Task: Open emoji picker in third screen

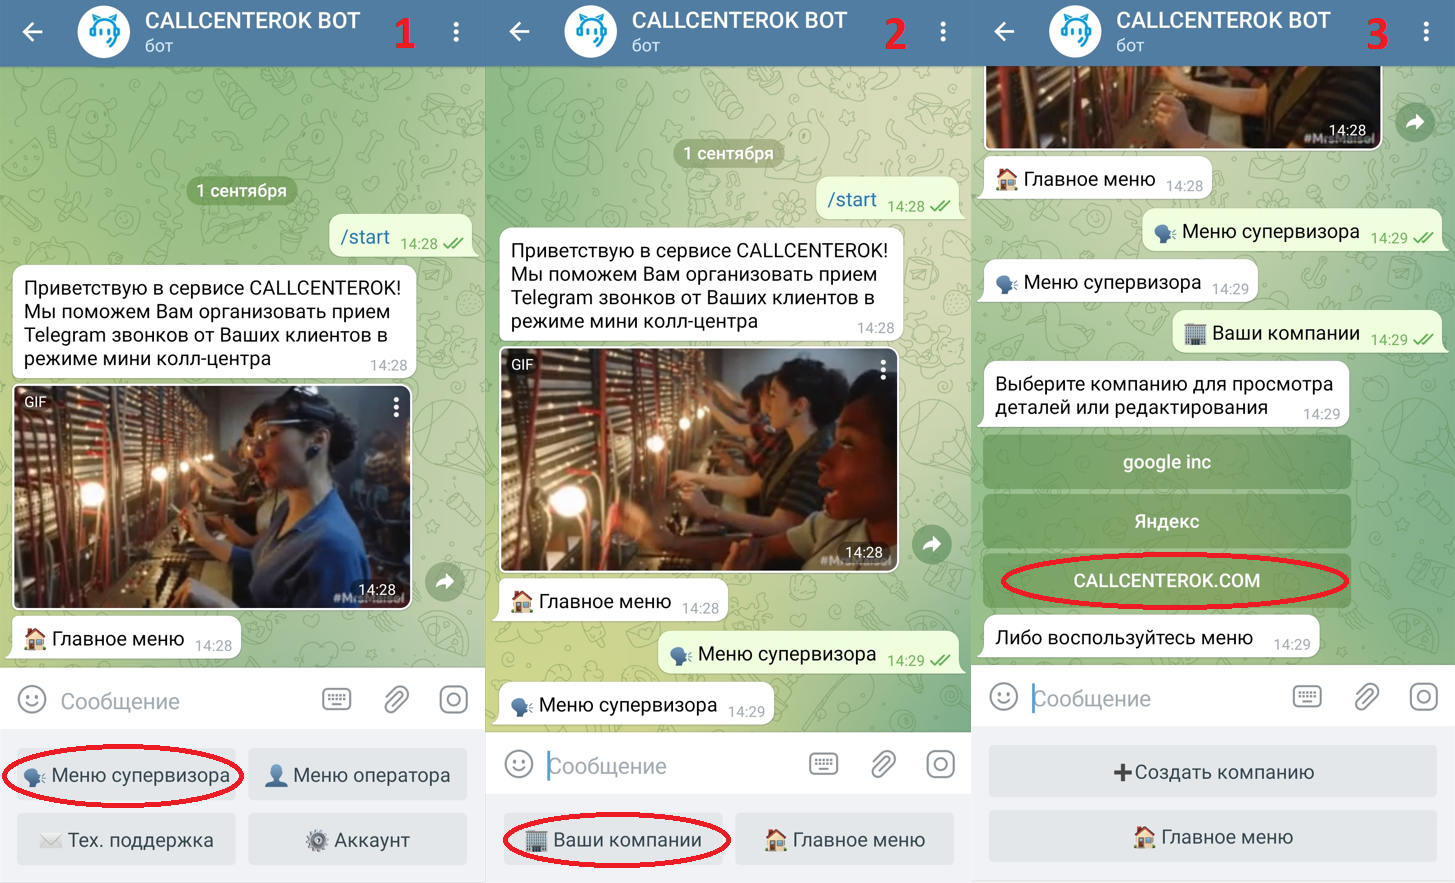Action: pos(1003,697)
